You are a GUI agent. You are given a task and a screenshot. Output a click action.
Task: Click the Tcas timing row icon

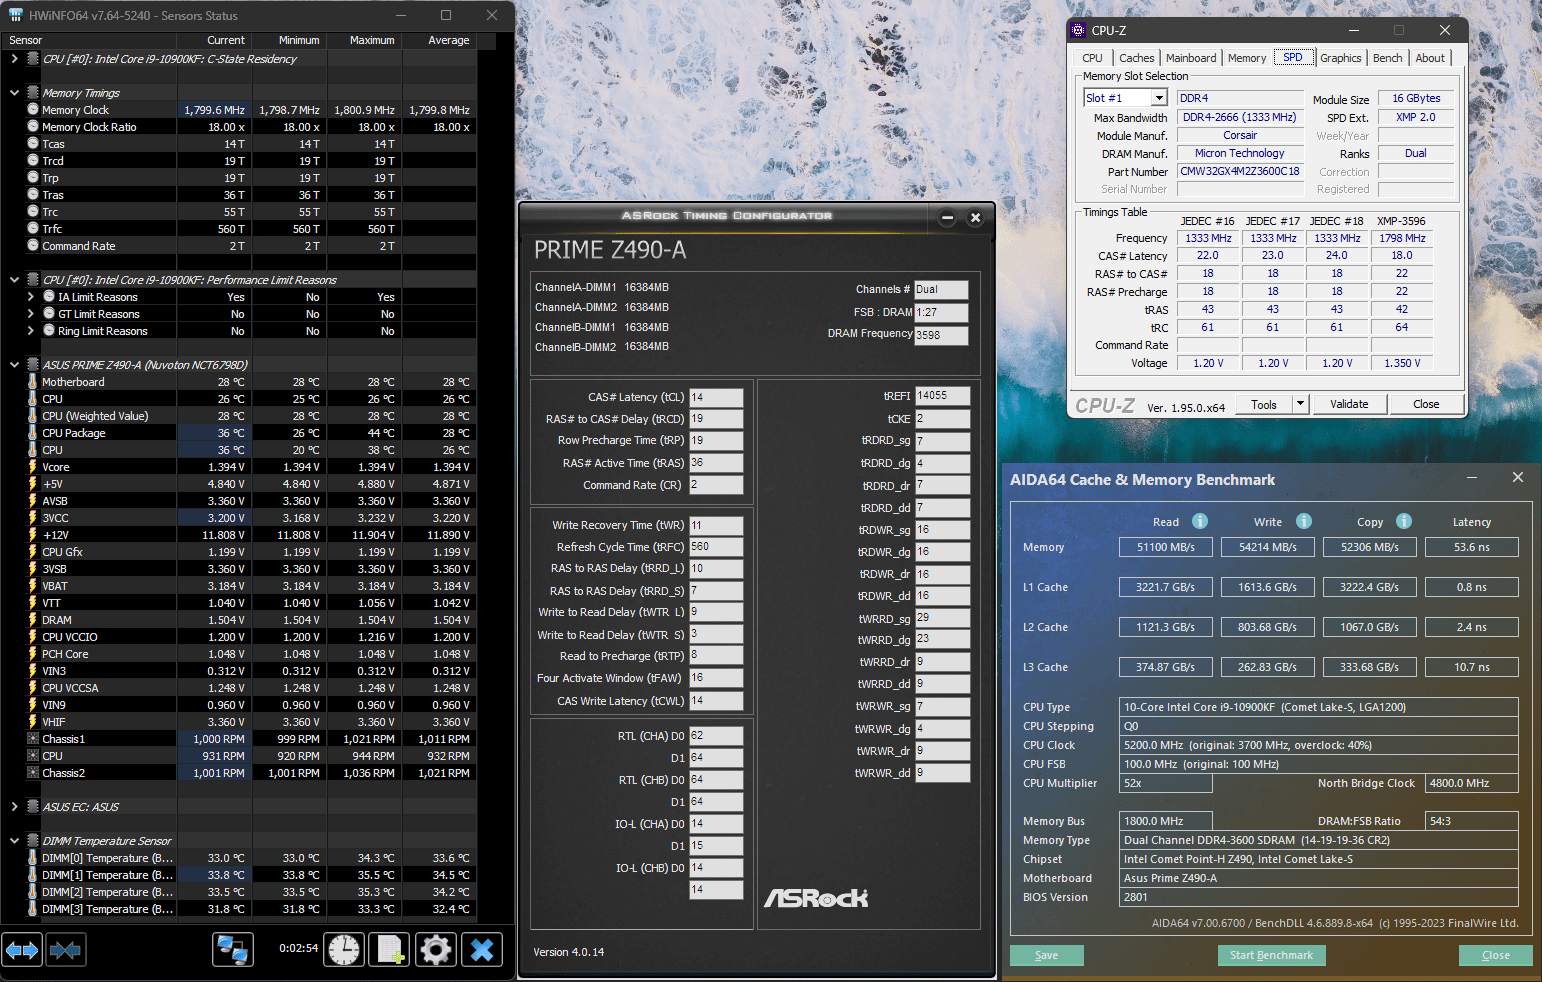33,144
